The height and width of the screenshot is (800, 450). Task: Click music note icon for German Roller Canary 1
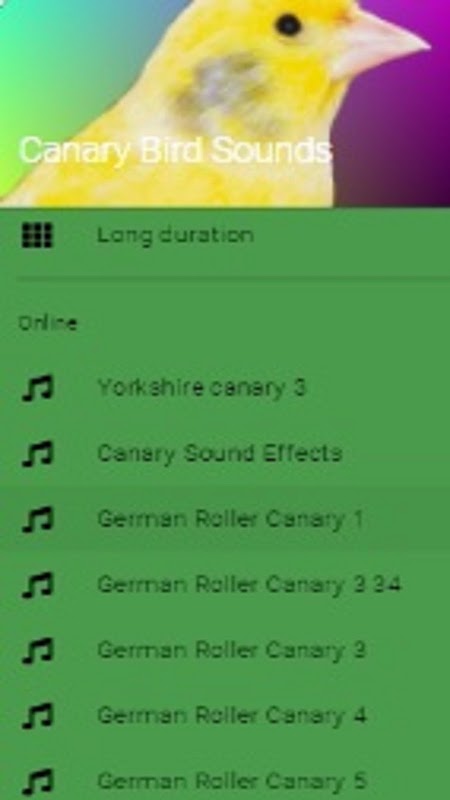(37, 519)
